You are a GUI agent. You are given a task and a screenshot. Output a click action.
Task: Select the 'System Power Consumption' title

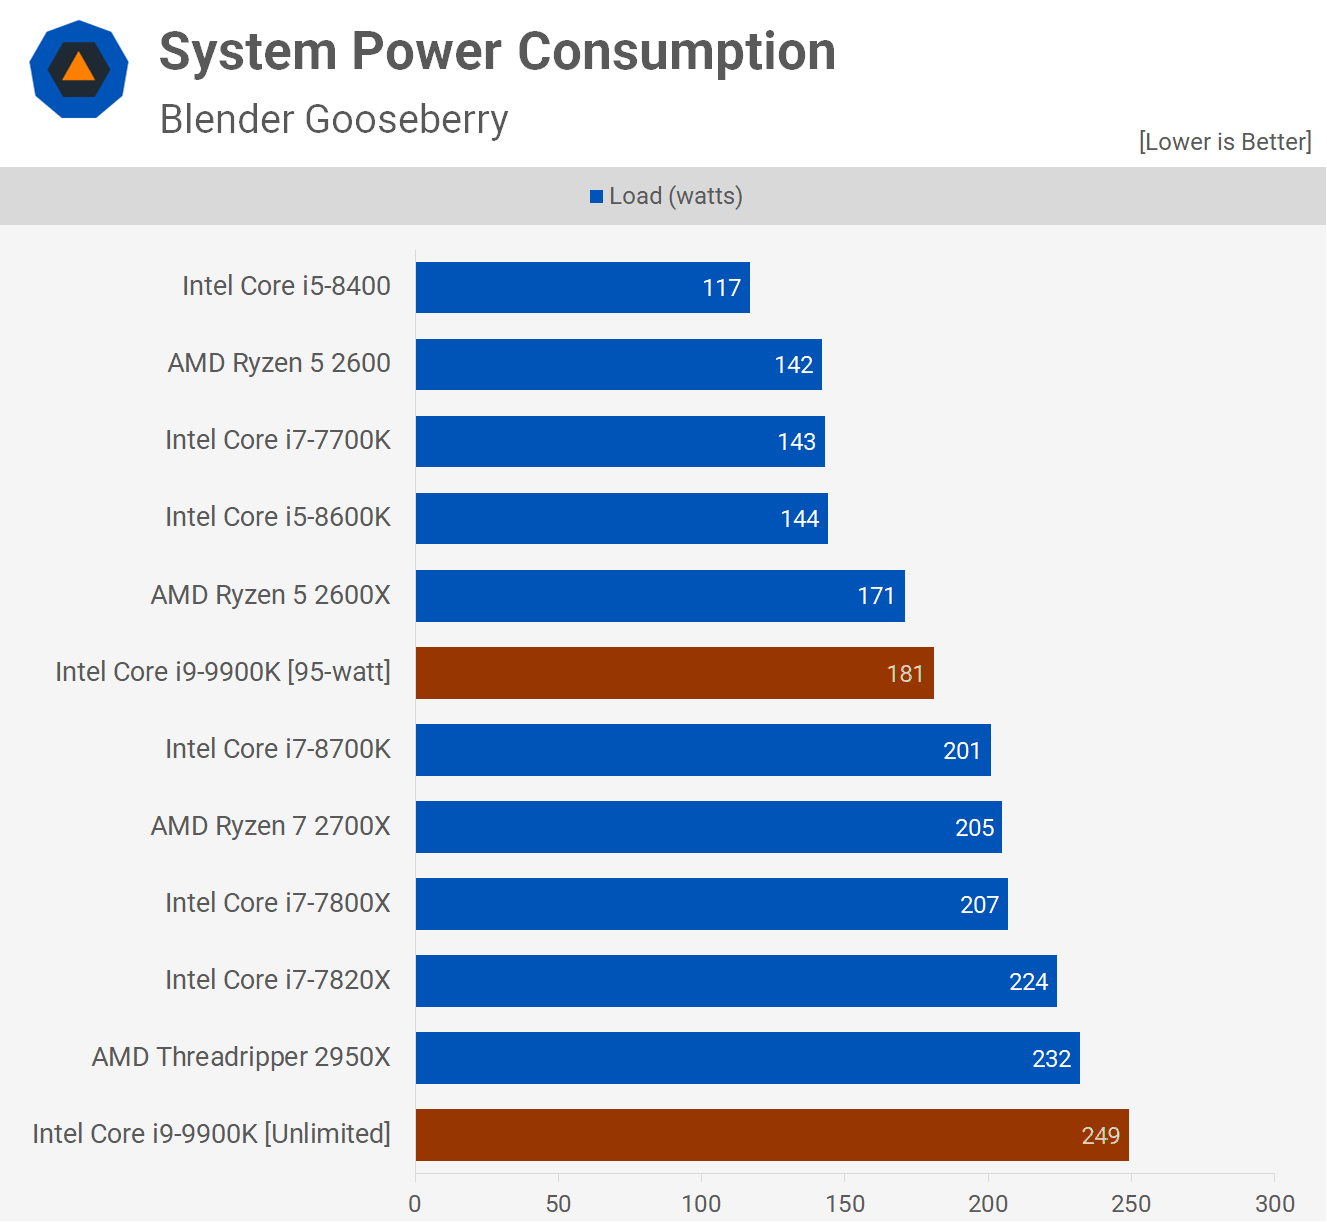497,52
